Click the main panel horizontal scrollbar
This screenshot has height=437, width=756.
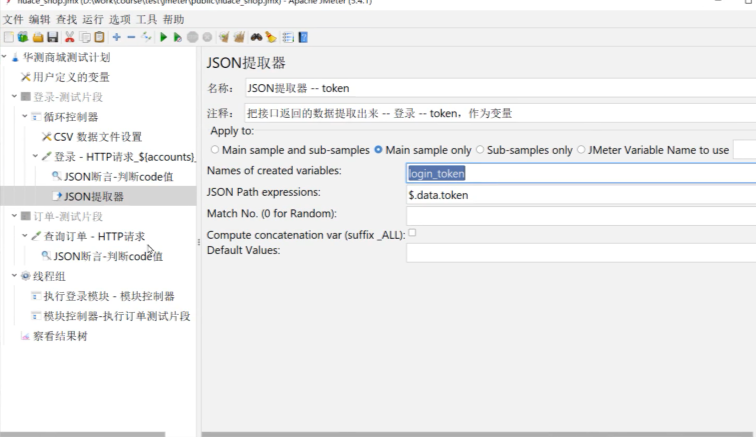pos(477,434)
